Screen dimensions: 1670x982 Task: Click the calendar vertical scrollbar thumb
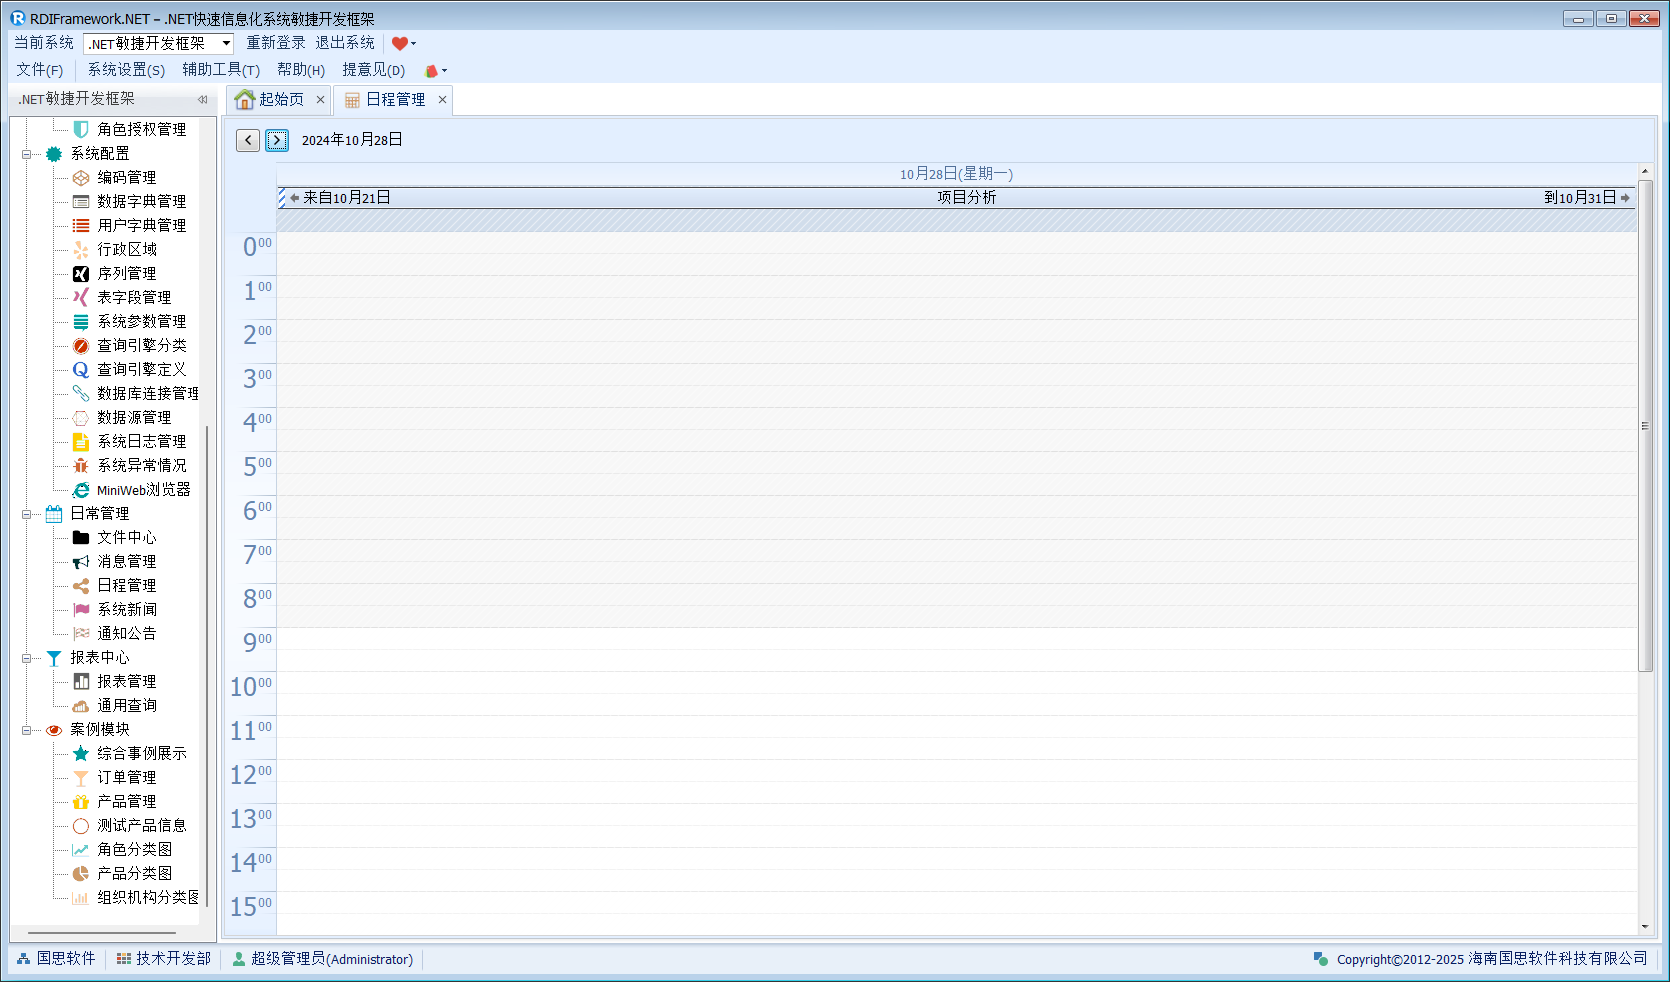[1645, 425]
